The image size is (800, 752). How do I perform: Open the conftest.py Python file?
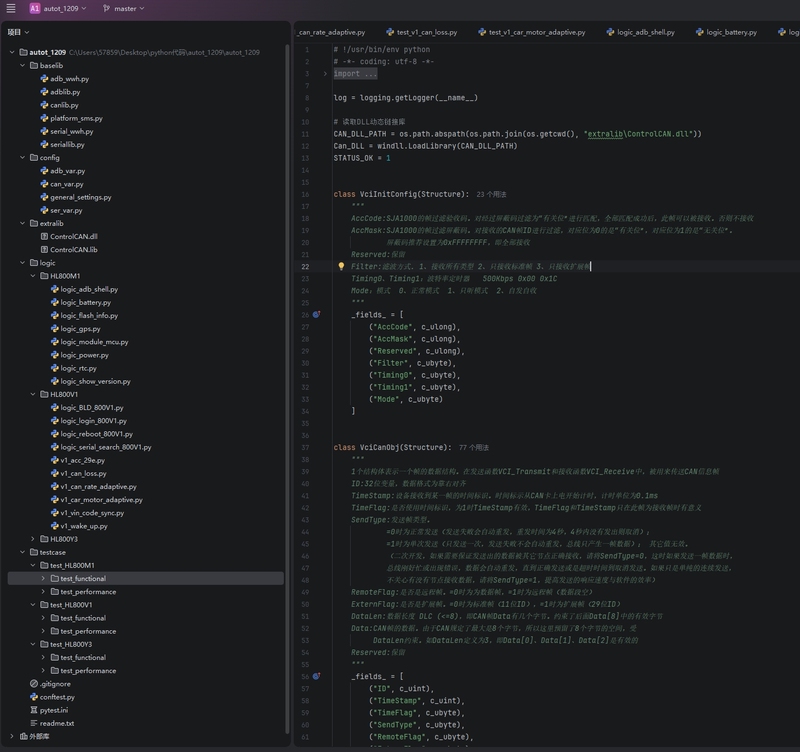click(x=57, y=697)
